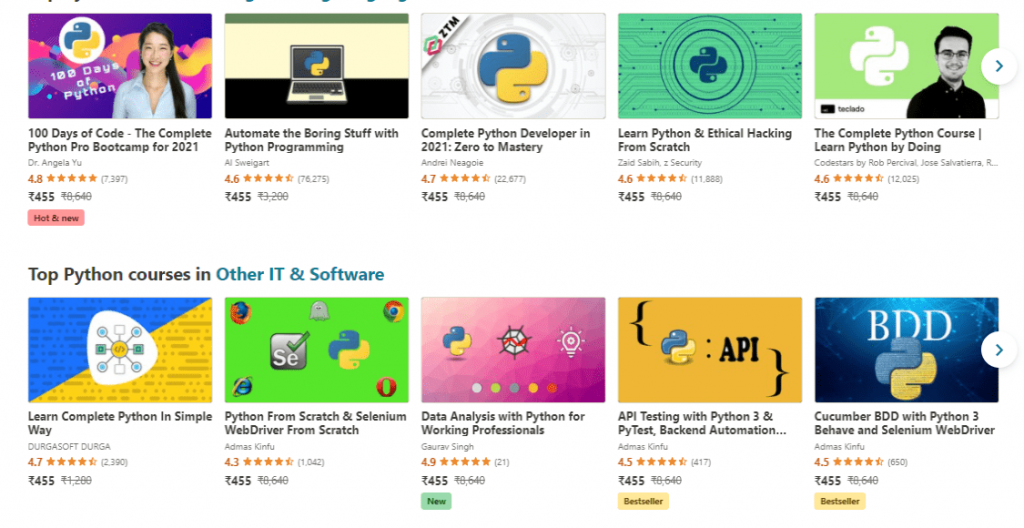Image resolution: width=1024 pixels, height=528 pixels.
Task: Click title Automate the Boring Stuff with Python
Action: click(311, 140)
